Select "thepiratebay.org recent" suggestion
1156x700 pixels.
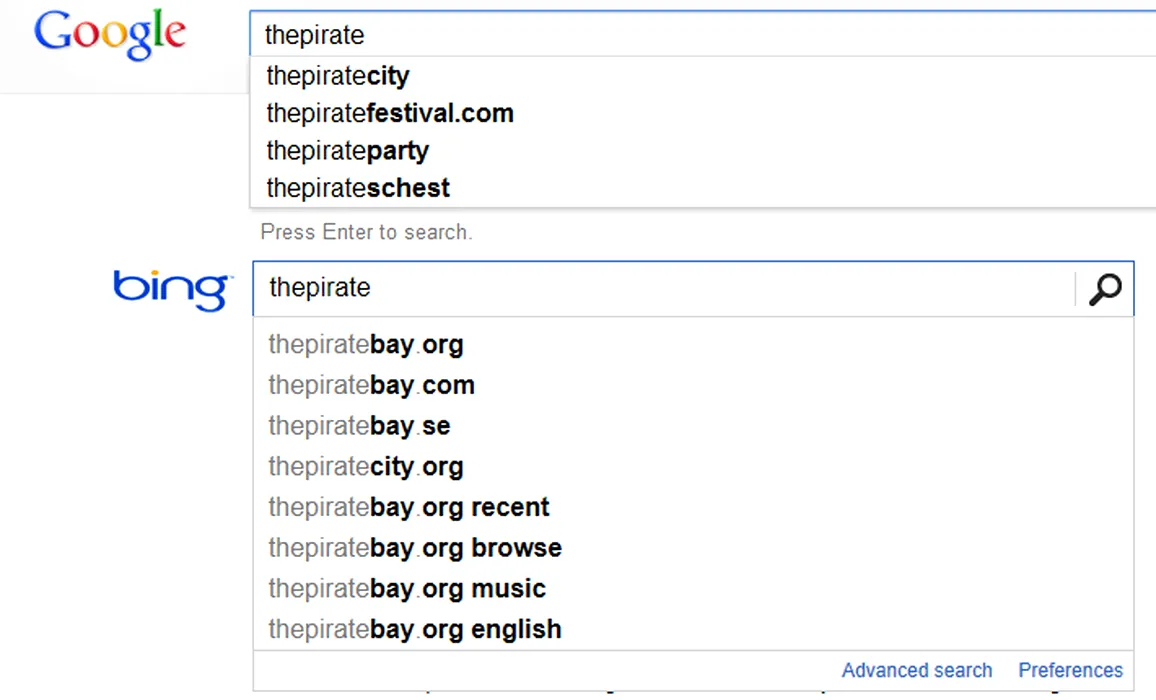point(409,507)
